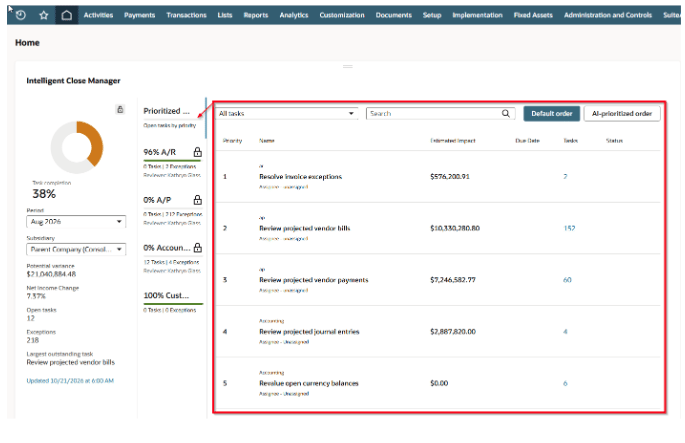Select the Prioritized tab in the category list
This screenshot has width=685, height=443.
coord(172,117)
